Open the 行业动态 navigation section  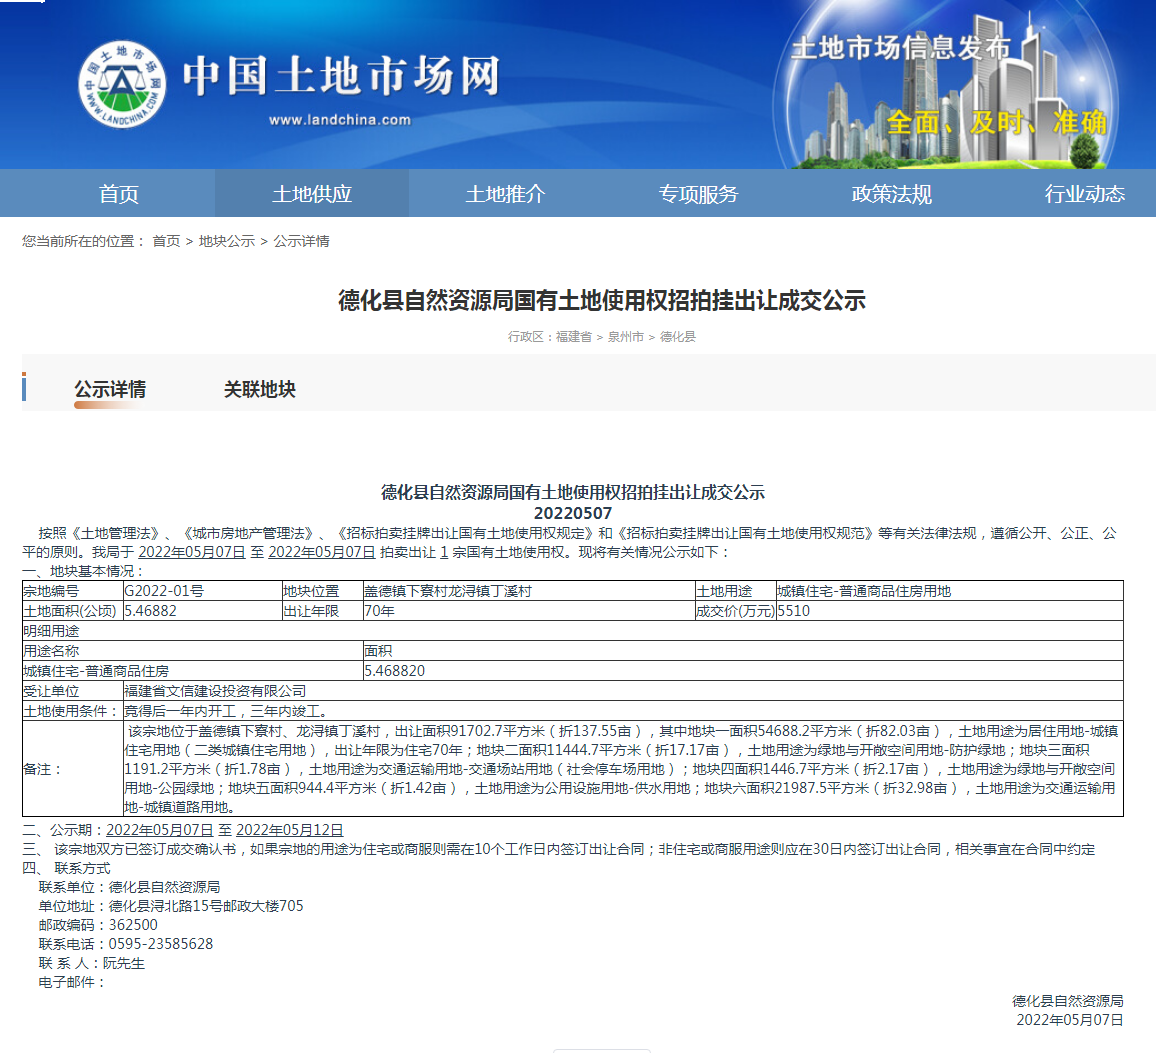click(1083, 194)
